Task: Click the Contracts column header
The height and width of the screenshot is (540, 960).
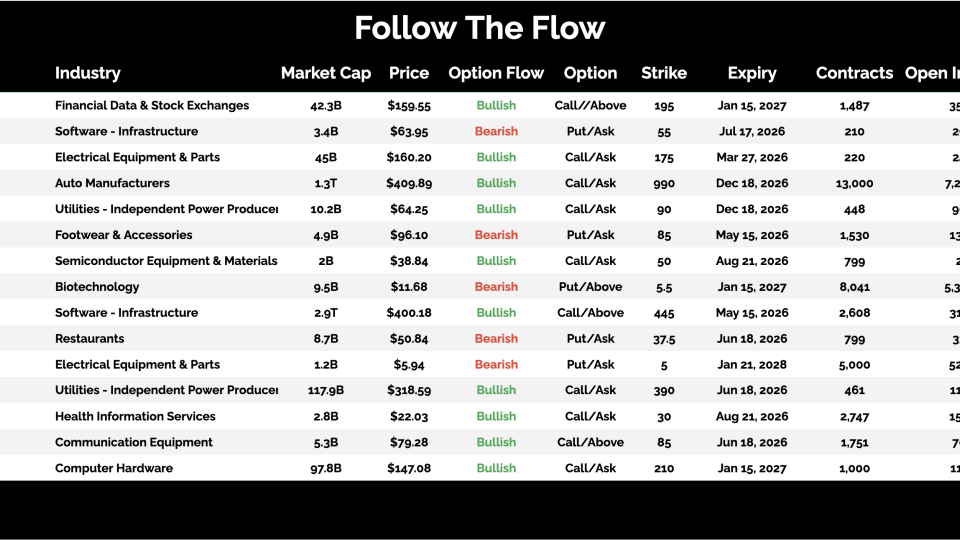Action: 854,73
